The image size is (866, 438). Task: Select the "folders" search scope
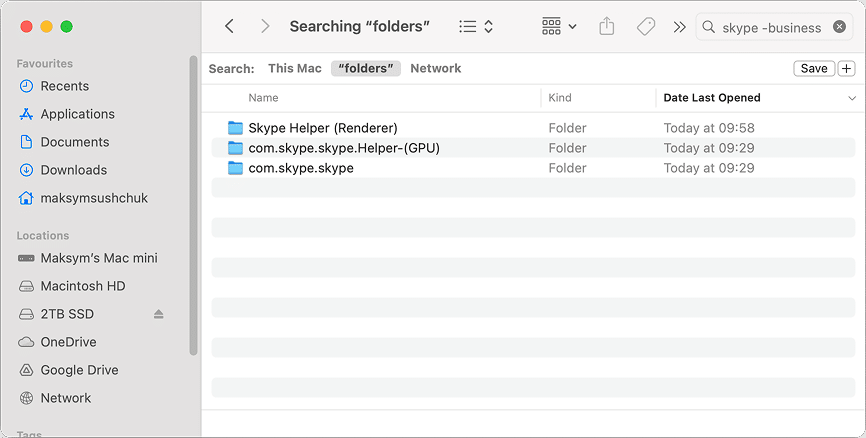[366, 68]
